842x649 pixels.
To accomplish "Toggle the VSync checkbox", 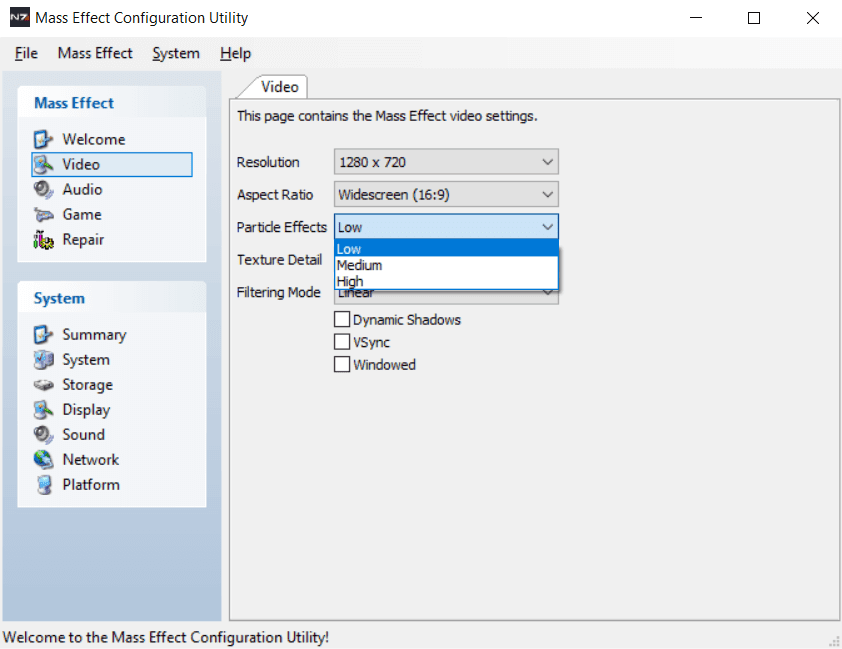I will 342,342.
